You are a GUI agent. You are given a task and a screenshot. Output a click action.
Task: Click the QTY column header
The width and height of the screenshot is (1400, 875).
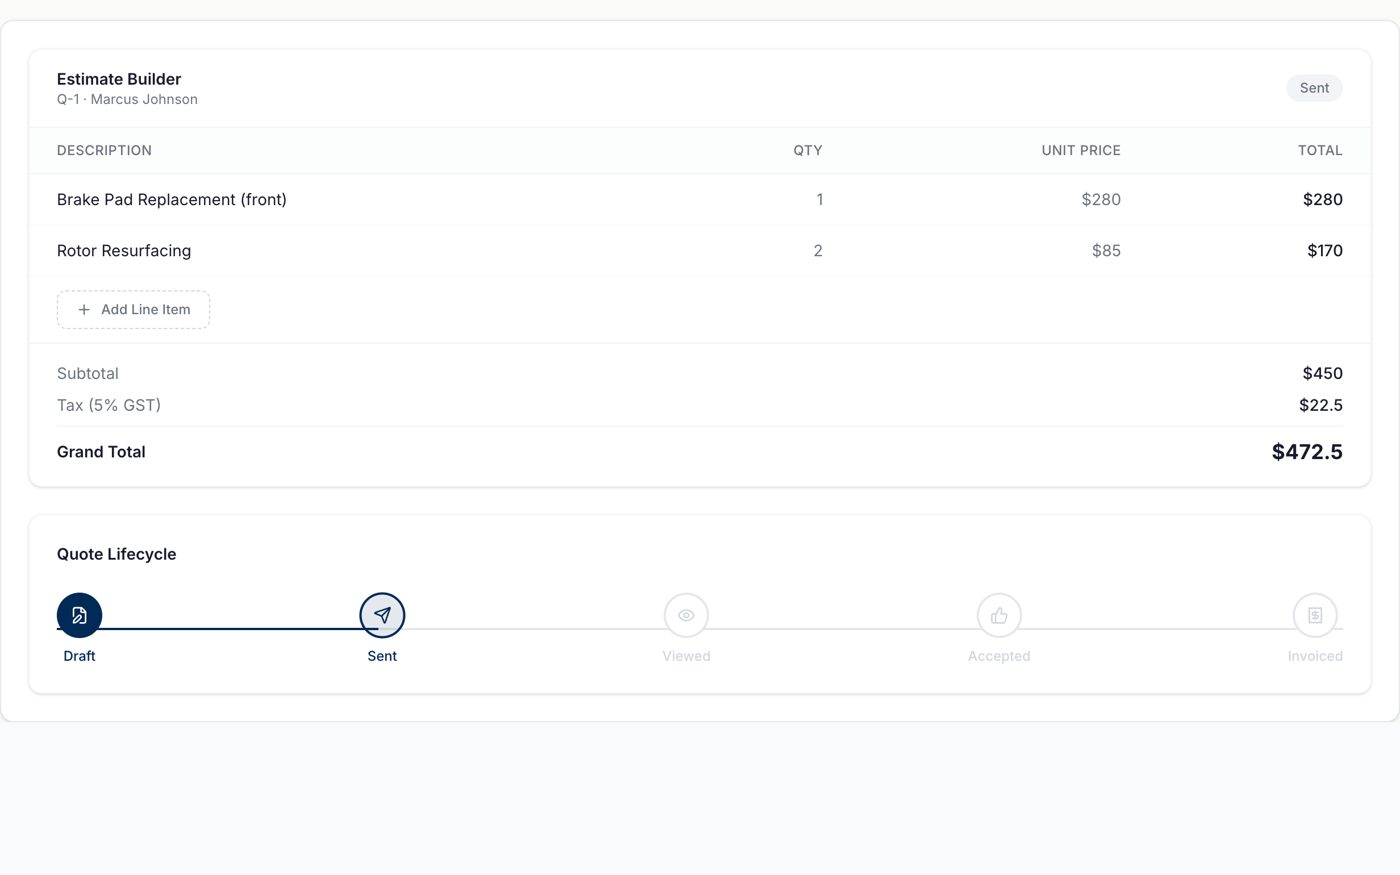point(808,151)
